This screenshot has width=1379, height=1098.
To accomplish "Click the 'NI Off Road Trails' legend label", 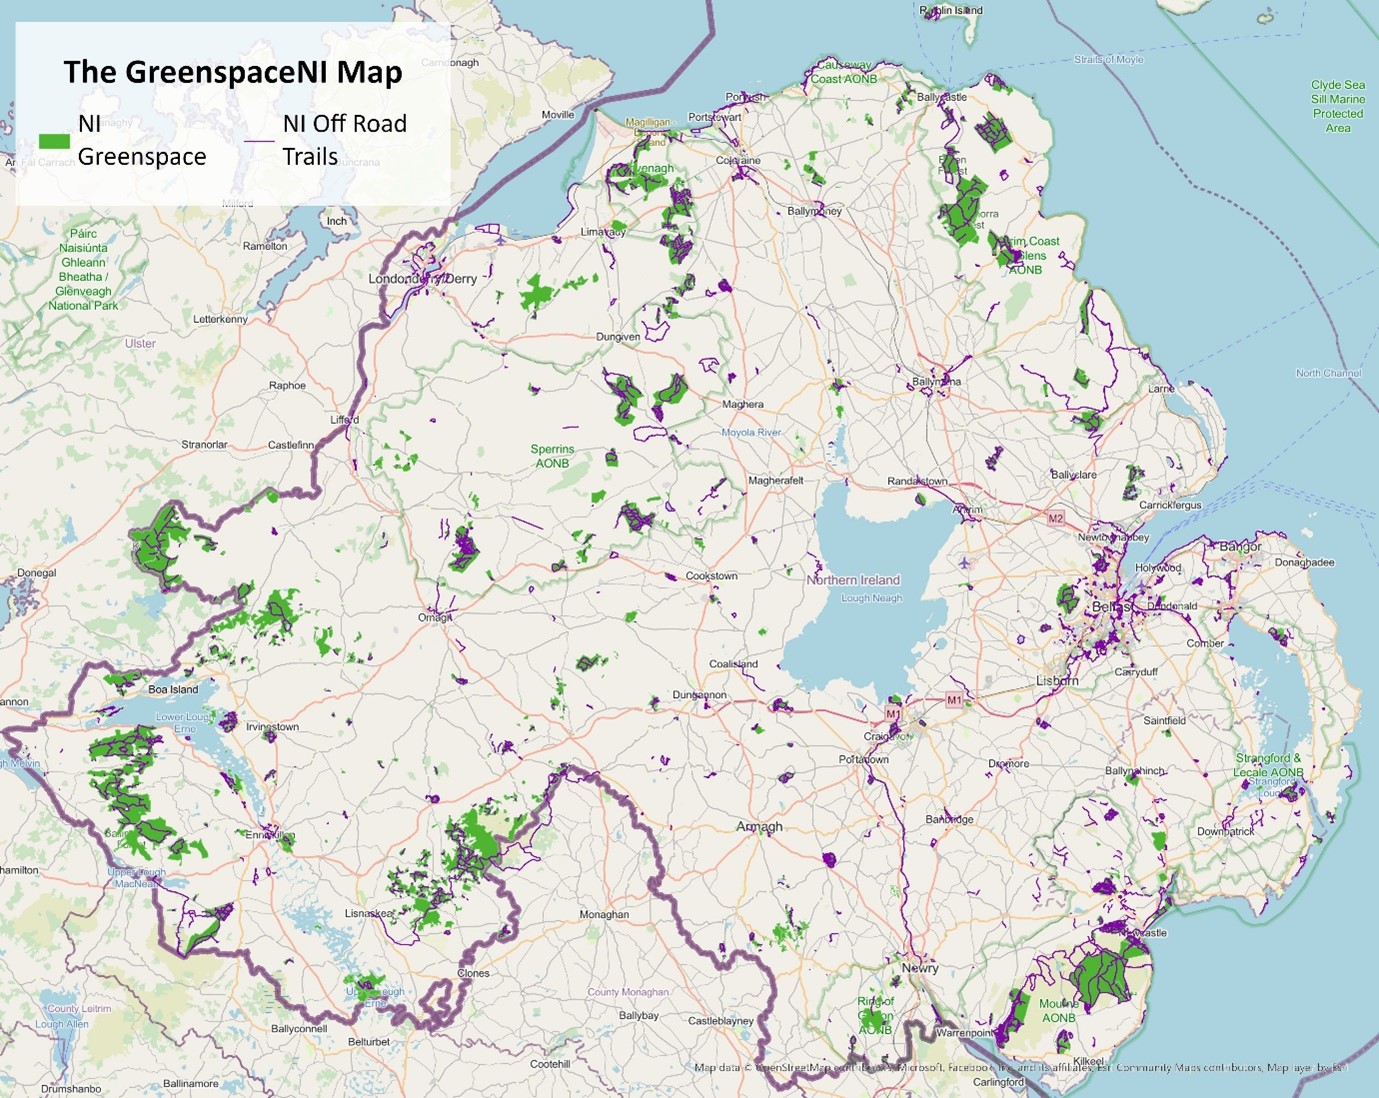I will (344, 140).
